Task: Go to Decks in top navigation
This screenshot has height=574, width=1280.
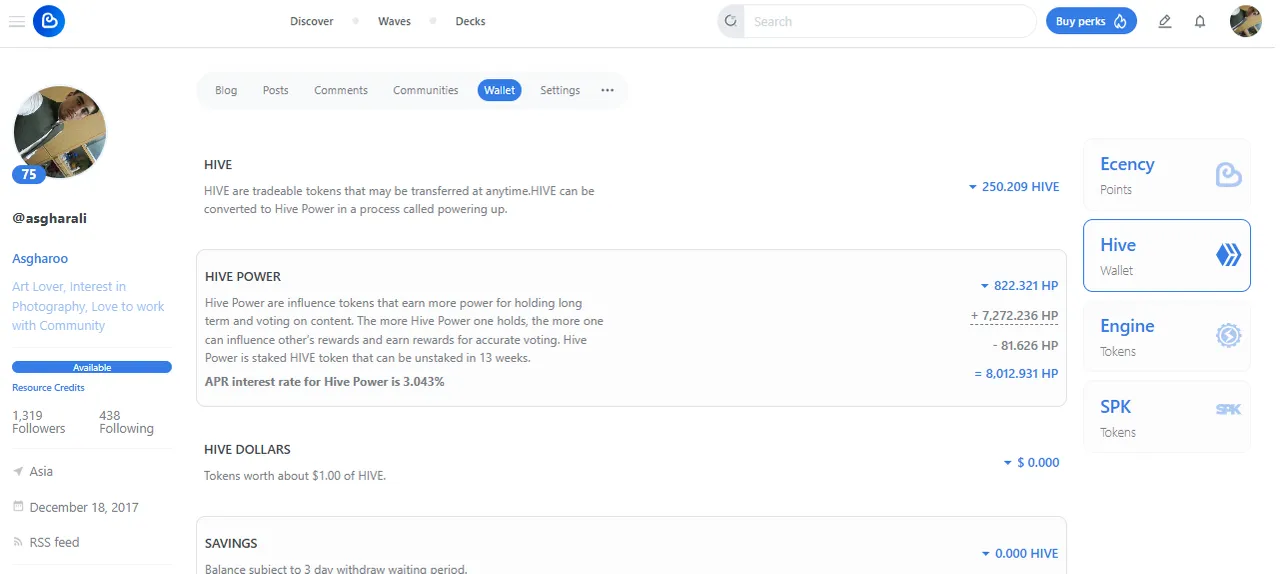Action: (470, 21)
